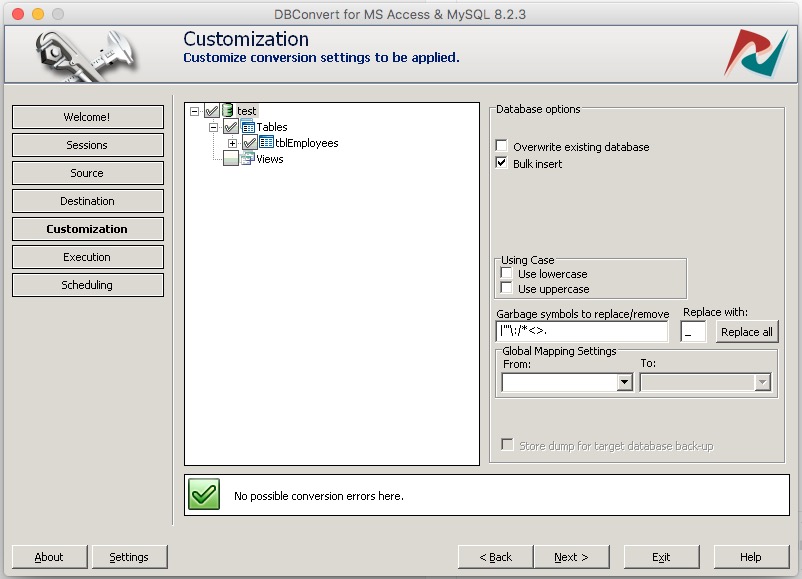The width and height of the screenshot is (802, 579).
Task: Click the green checkmark status icon
Action: (x=204, y=494)
